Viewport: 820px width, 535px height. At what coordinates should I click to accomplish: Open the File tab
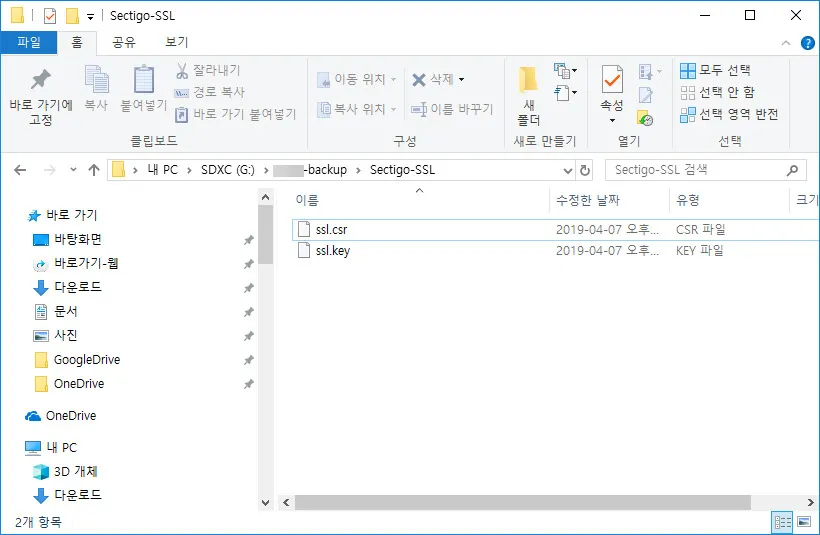click(28, 43)
